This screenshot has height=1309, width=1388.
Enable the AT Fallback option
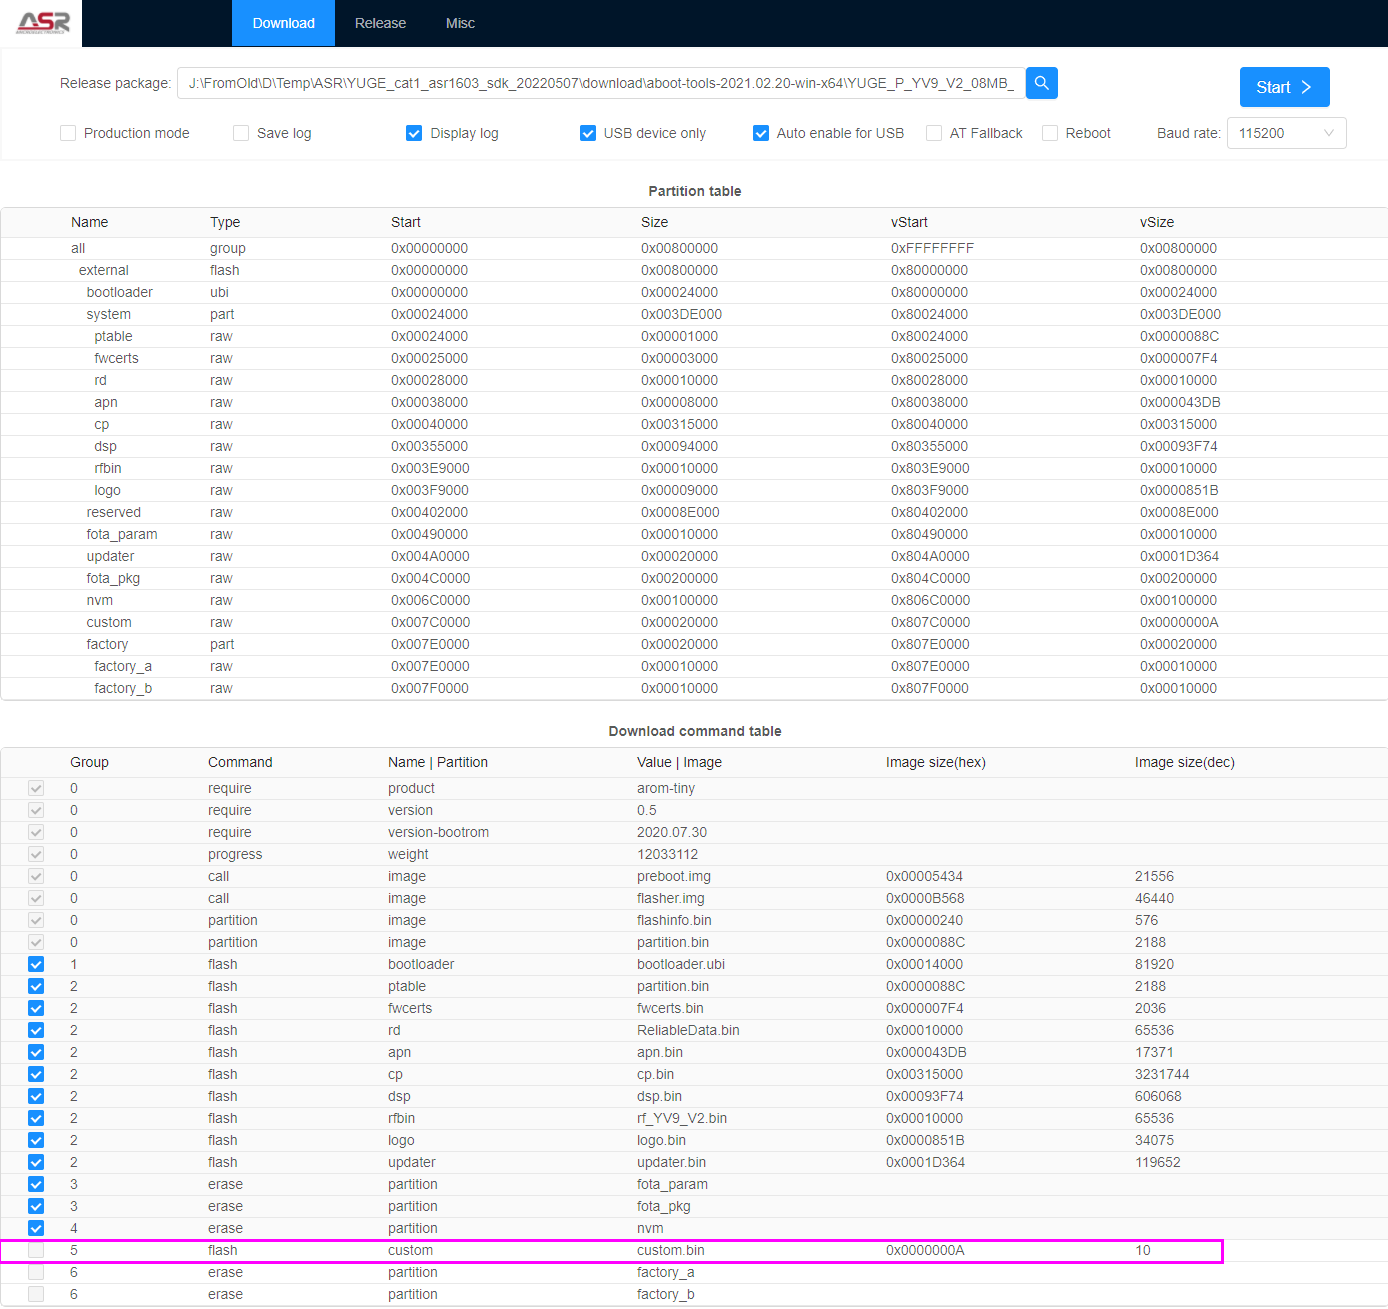tap(933, 132)
